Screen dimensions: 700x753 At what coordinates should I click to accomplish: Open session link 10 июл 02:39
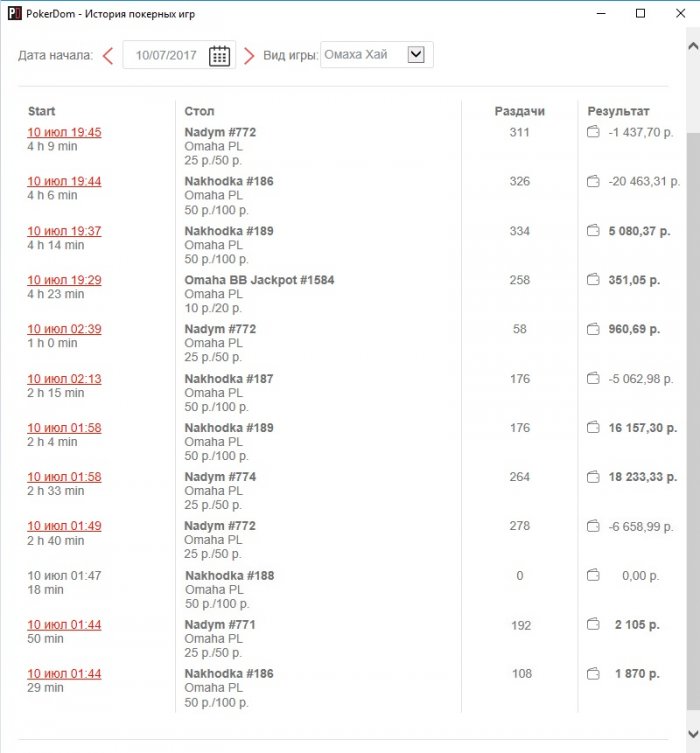64,329
